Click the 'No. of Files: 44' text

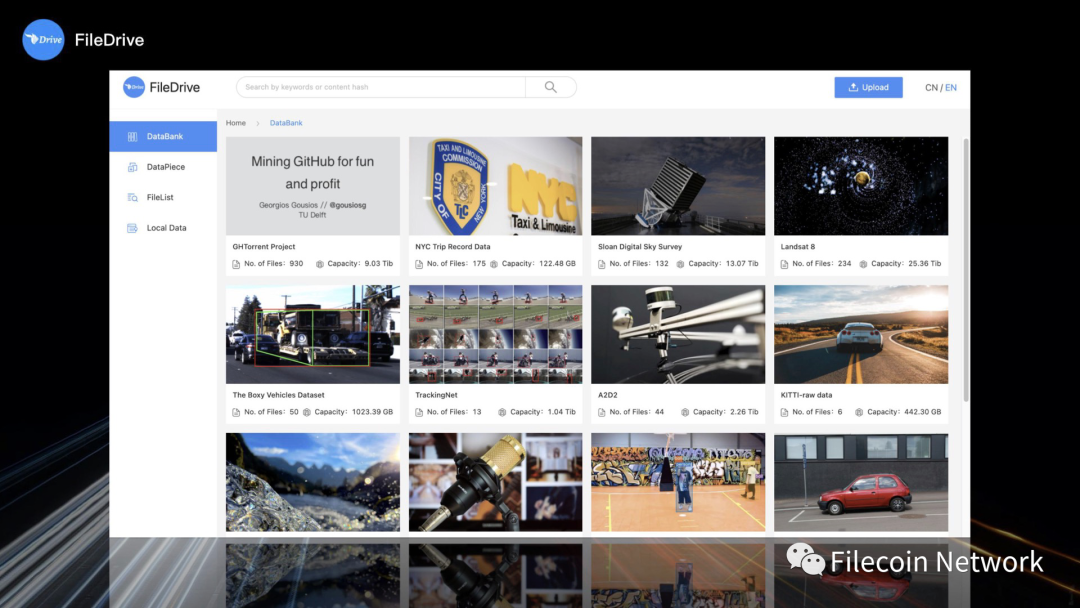[x=637, y=412]
